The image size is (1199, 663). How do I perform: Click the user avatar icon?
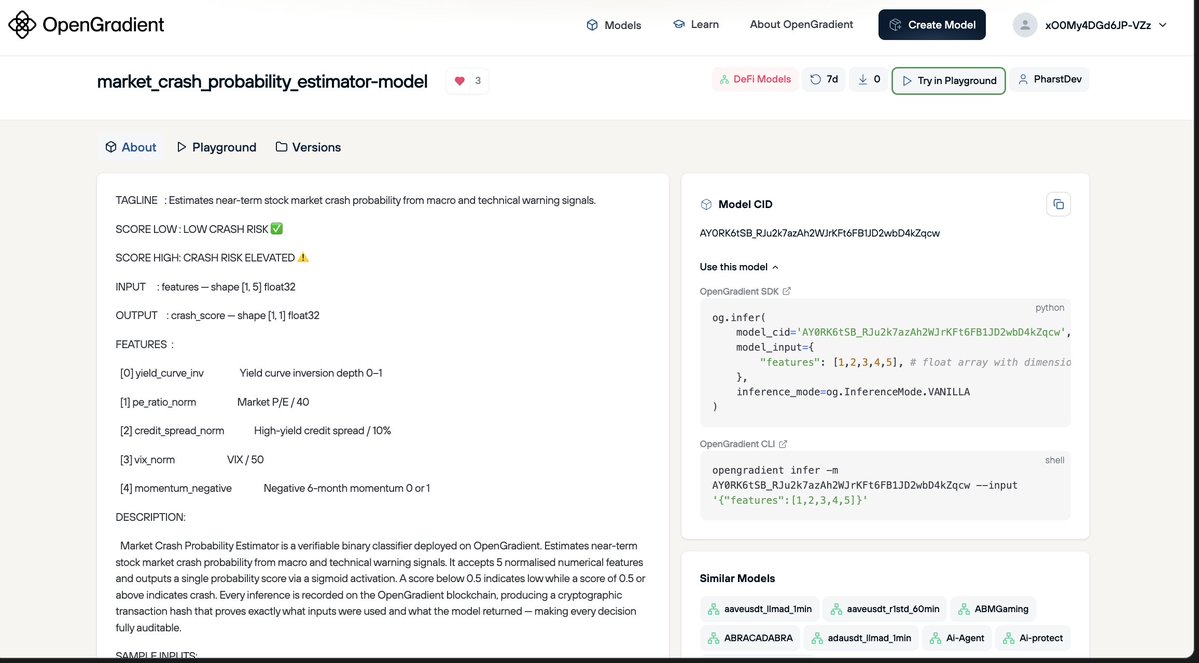pos(1025,24)
